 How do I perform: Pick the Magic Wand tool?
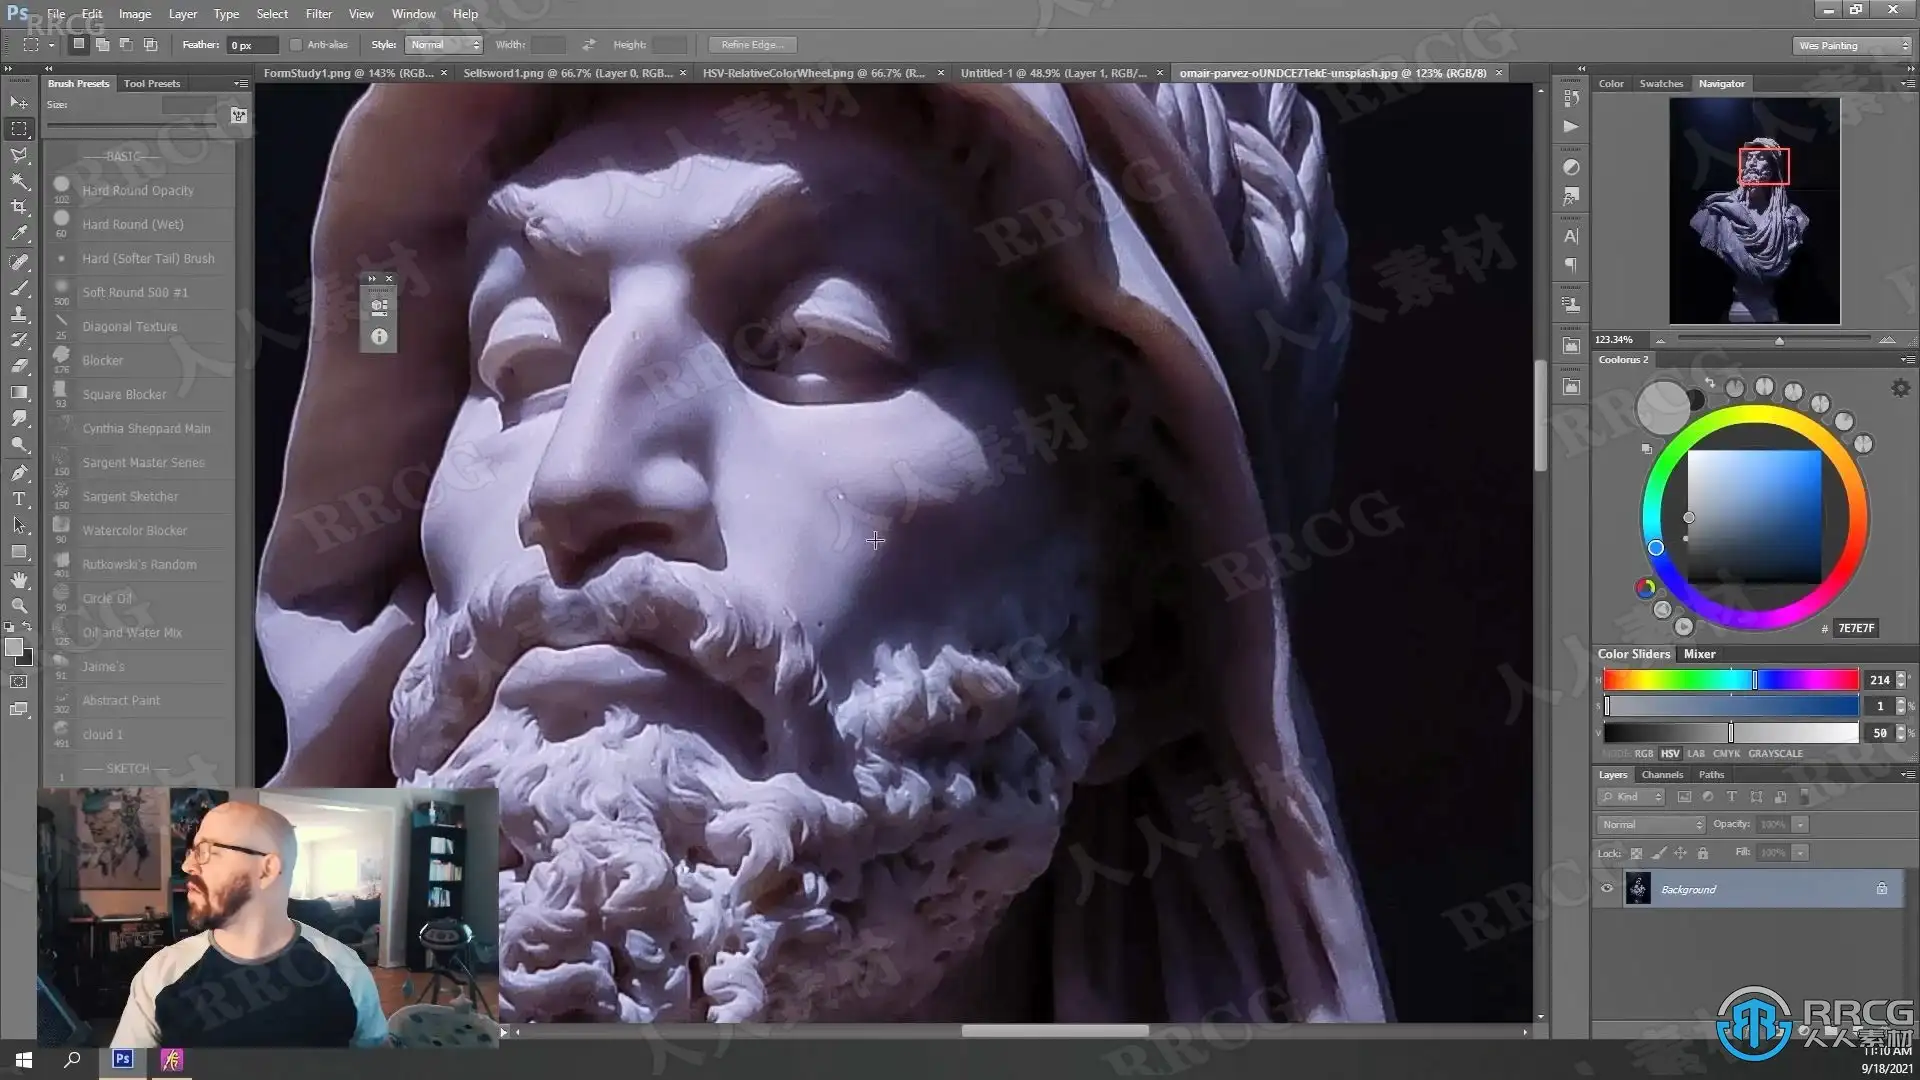click(19, 181)
